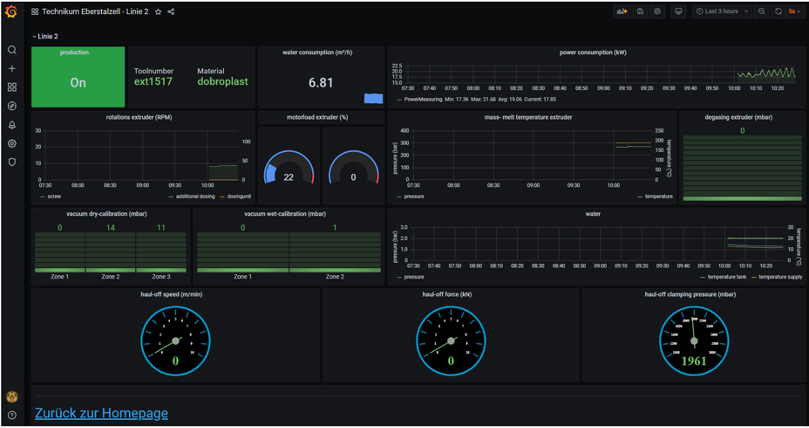Click the Add panel toolbar button
Image resolution: width=809 pixels, height=428 pixels.
pos(622,12)
